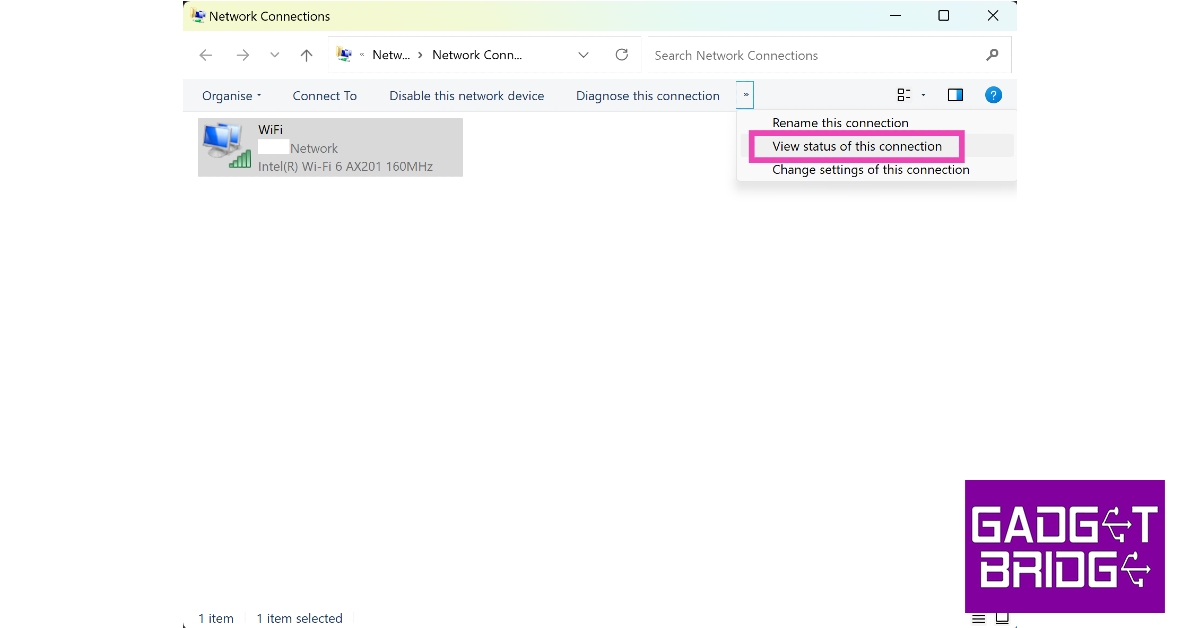Open the blue Help icon
The width and height of the screenshot is (1200, 628).
pyautogui.click(x=993, y=95)
